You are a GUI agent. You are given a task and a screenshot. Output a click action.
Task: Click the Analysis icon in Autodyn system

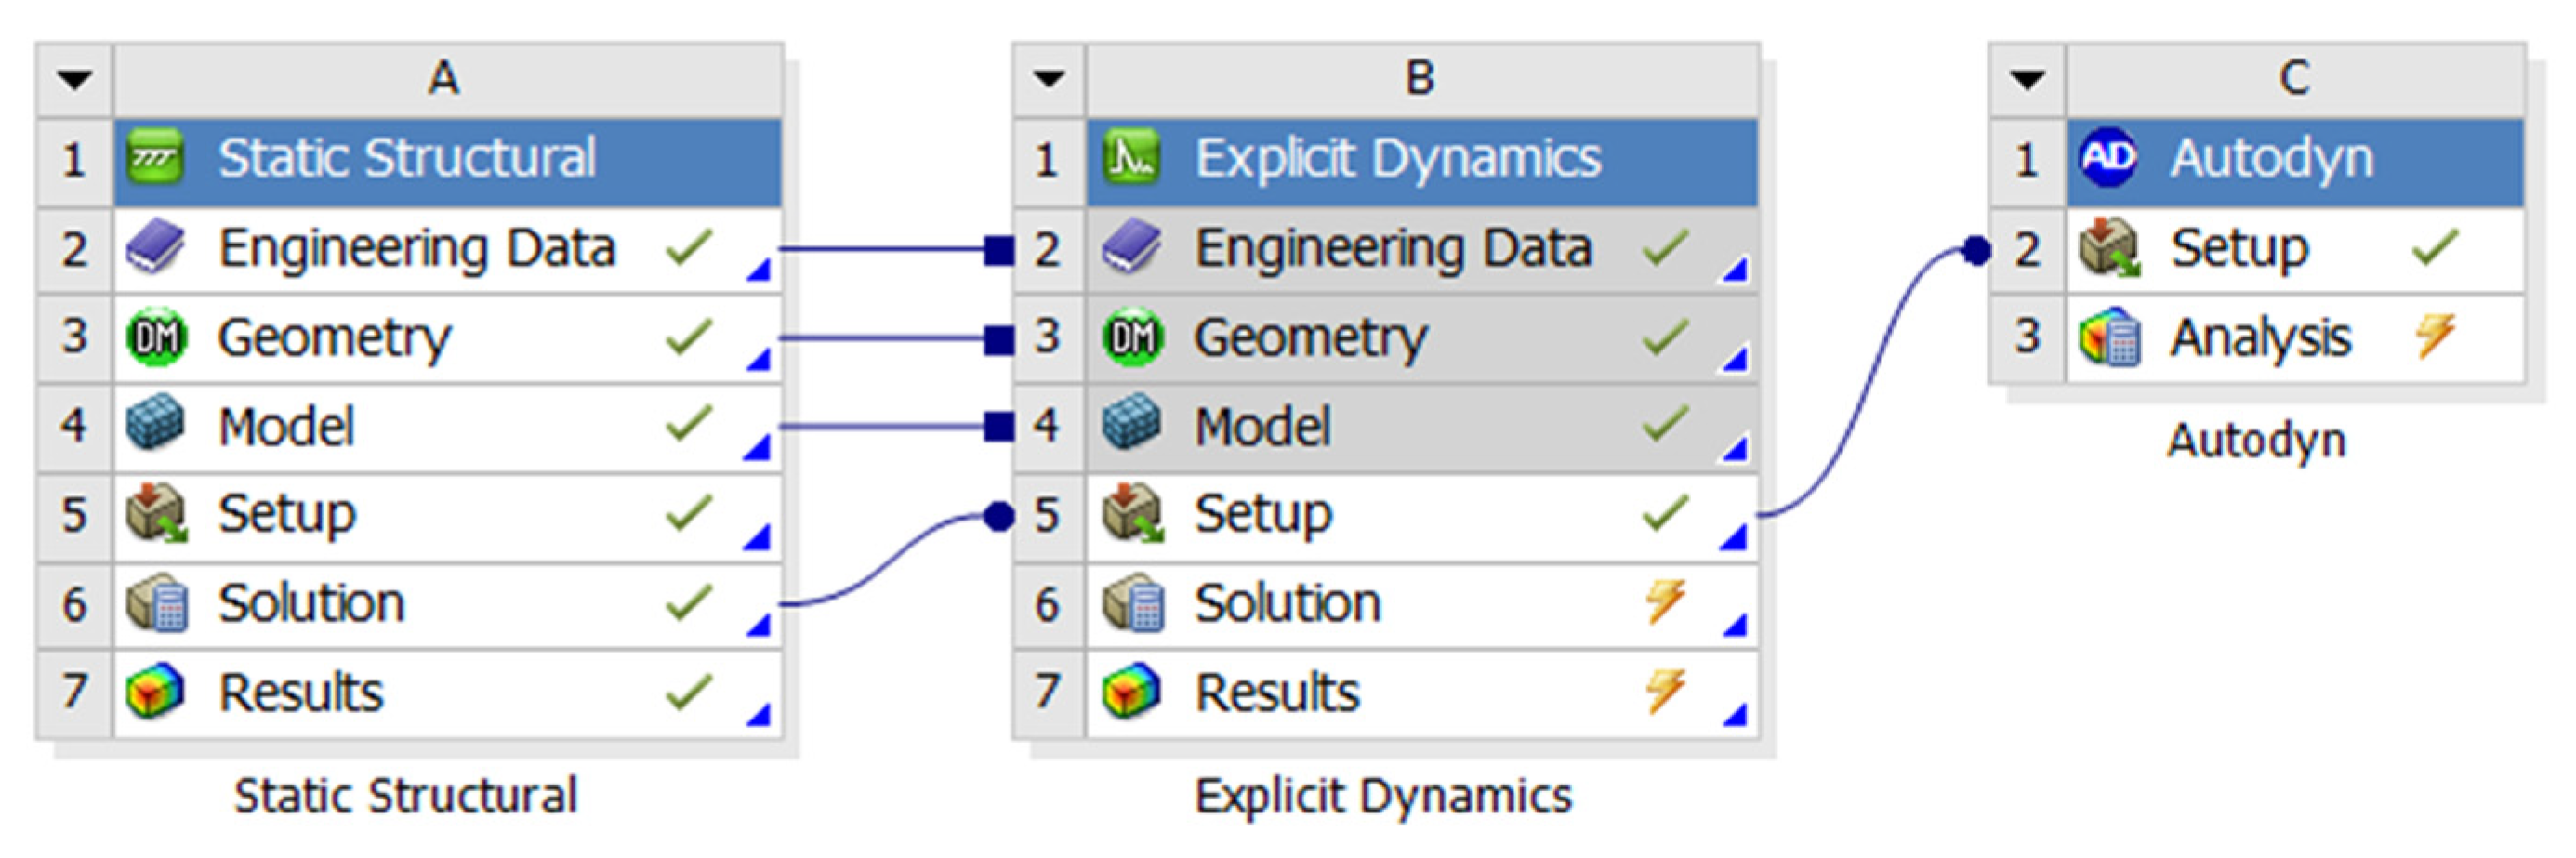pyautogui.click(x=2109, y=337)
